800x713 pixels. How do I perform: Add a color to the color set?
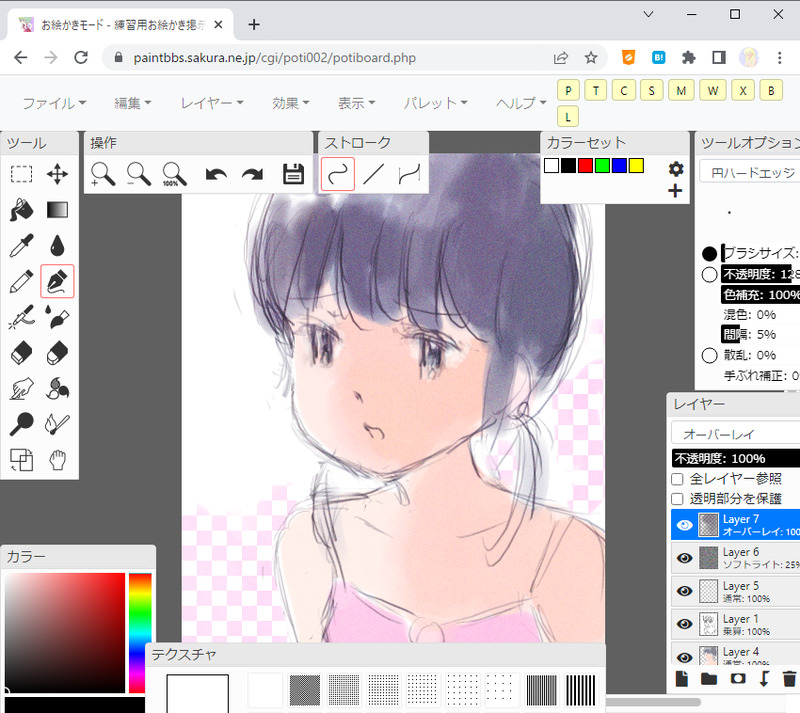point(675,191)
